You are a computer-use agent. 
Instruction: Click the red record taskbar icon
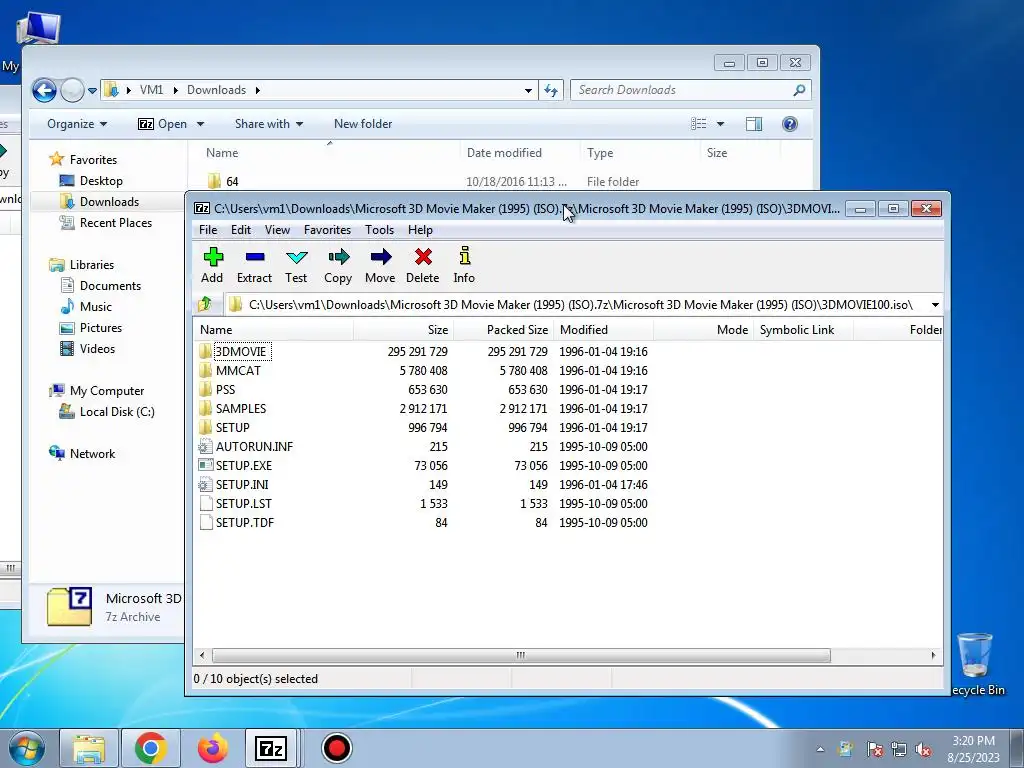337,748
